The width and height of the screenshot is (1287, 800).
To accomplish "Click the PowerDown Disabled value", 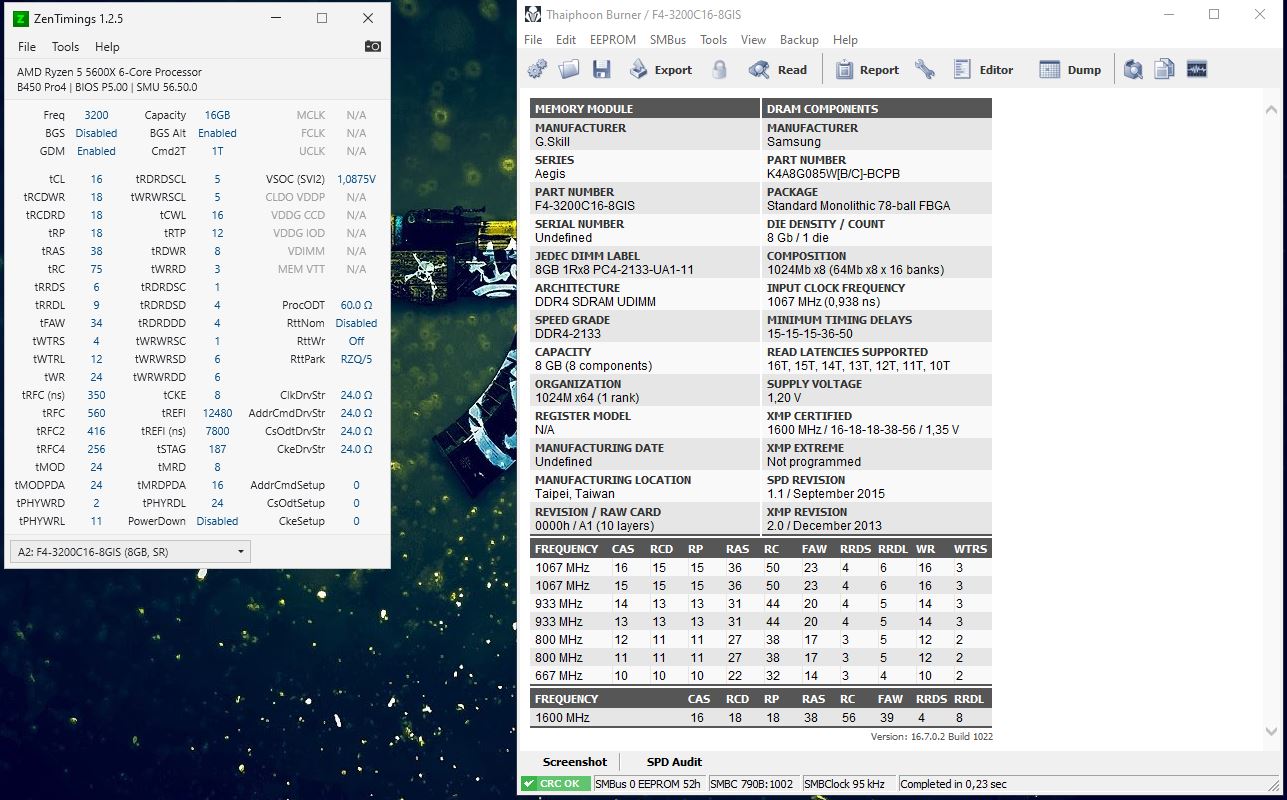I will [217, 521].
